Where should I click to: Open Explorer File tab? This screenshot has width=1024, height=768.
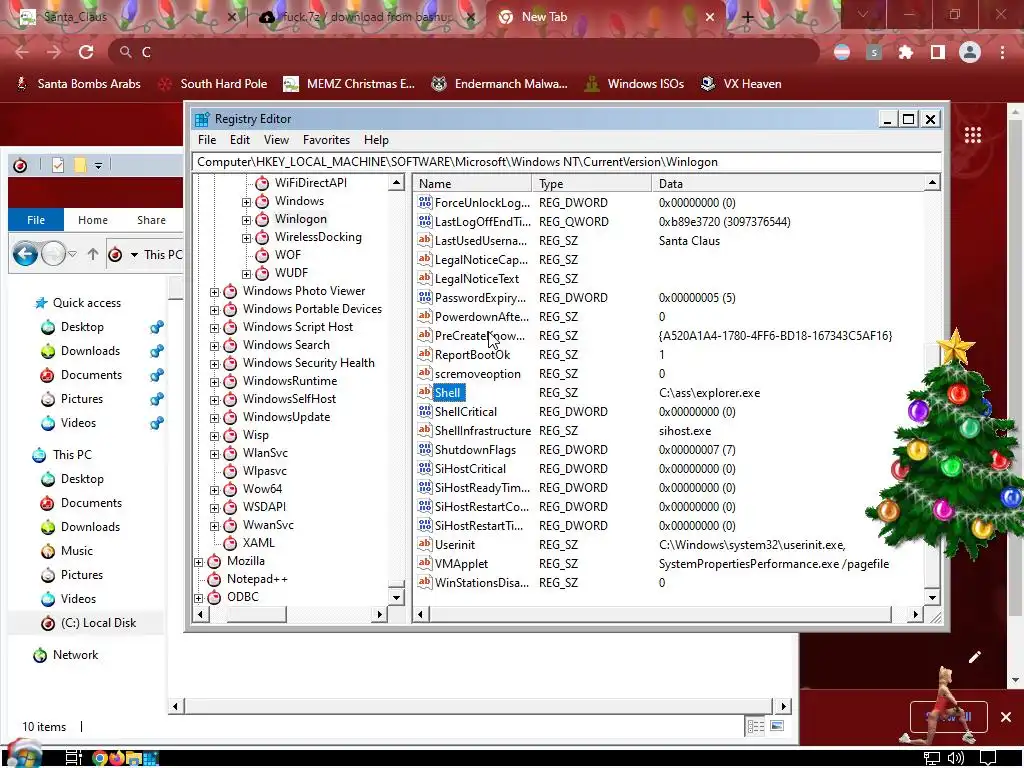pyautogui.click(x=36, y=220)
